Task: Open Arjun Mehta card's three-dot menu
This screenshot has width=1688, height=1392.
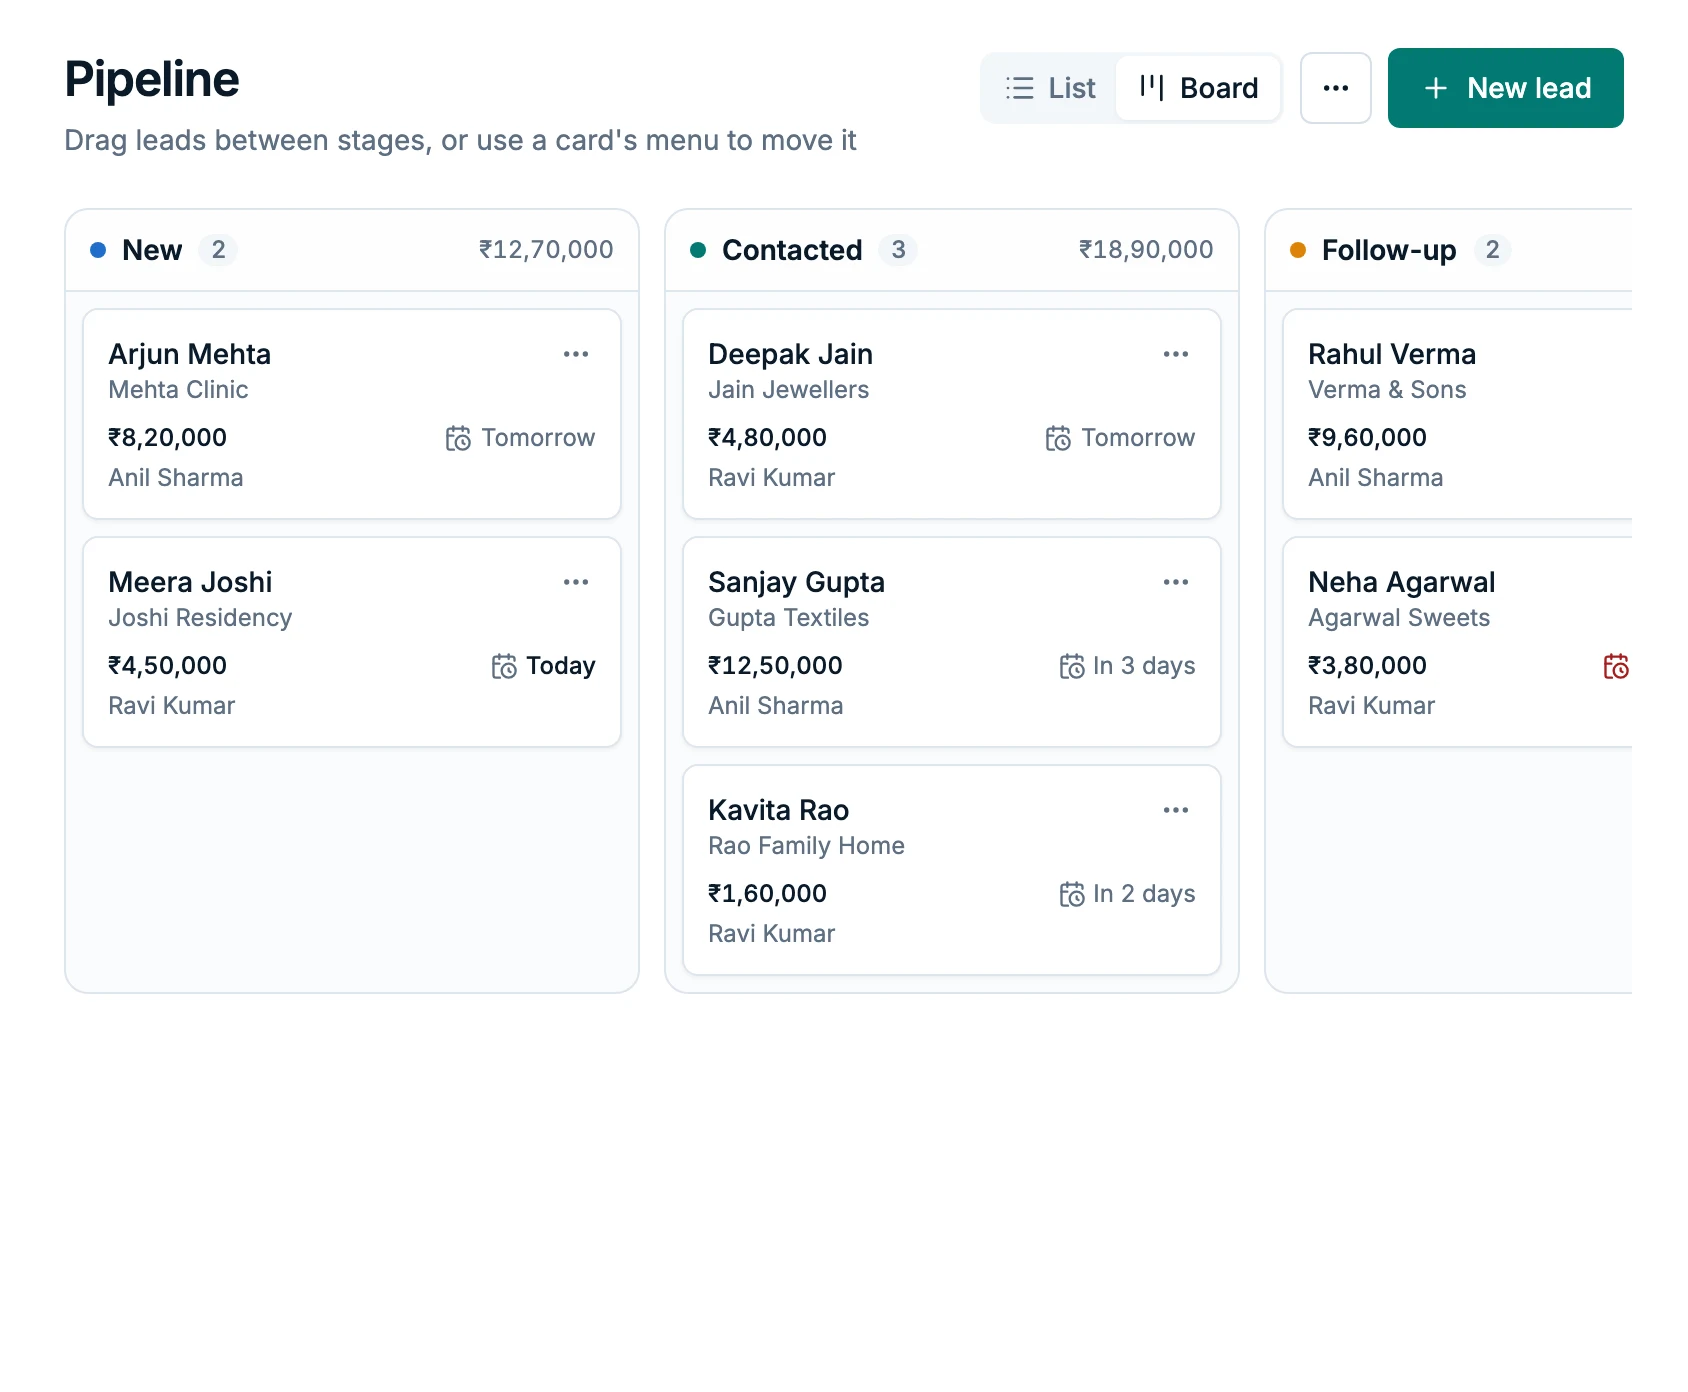Action: click(576, 354)
